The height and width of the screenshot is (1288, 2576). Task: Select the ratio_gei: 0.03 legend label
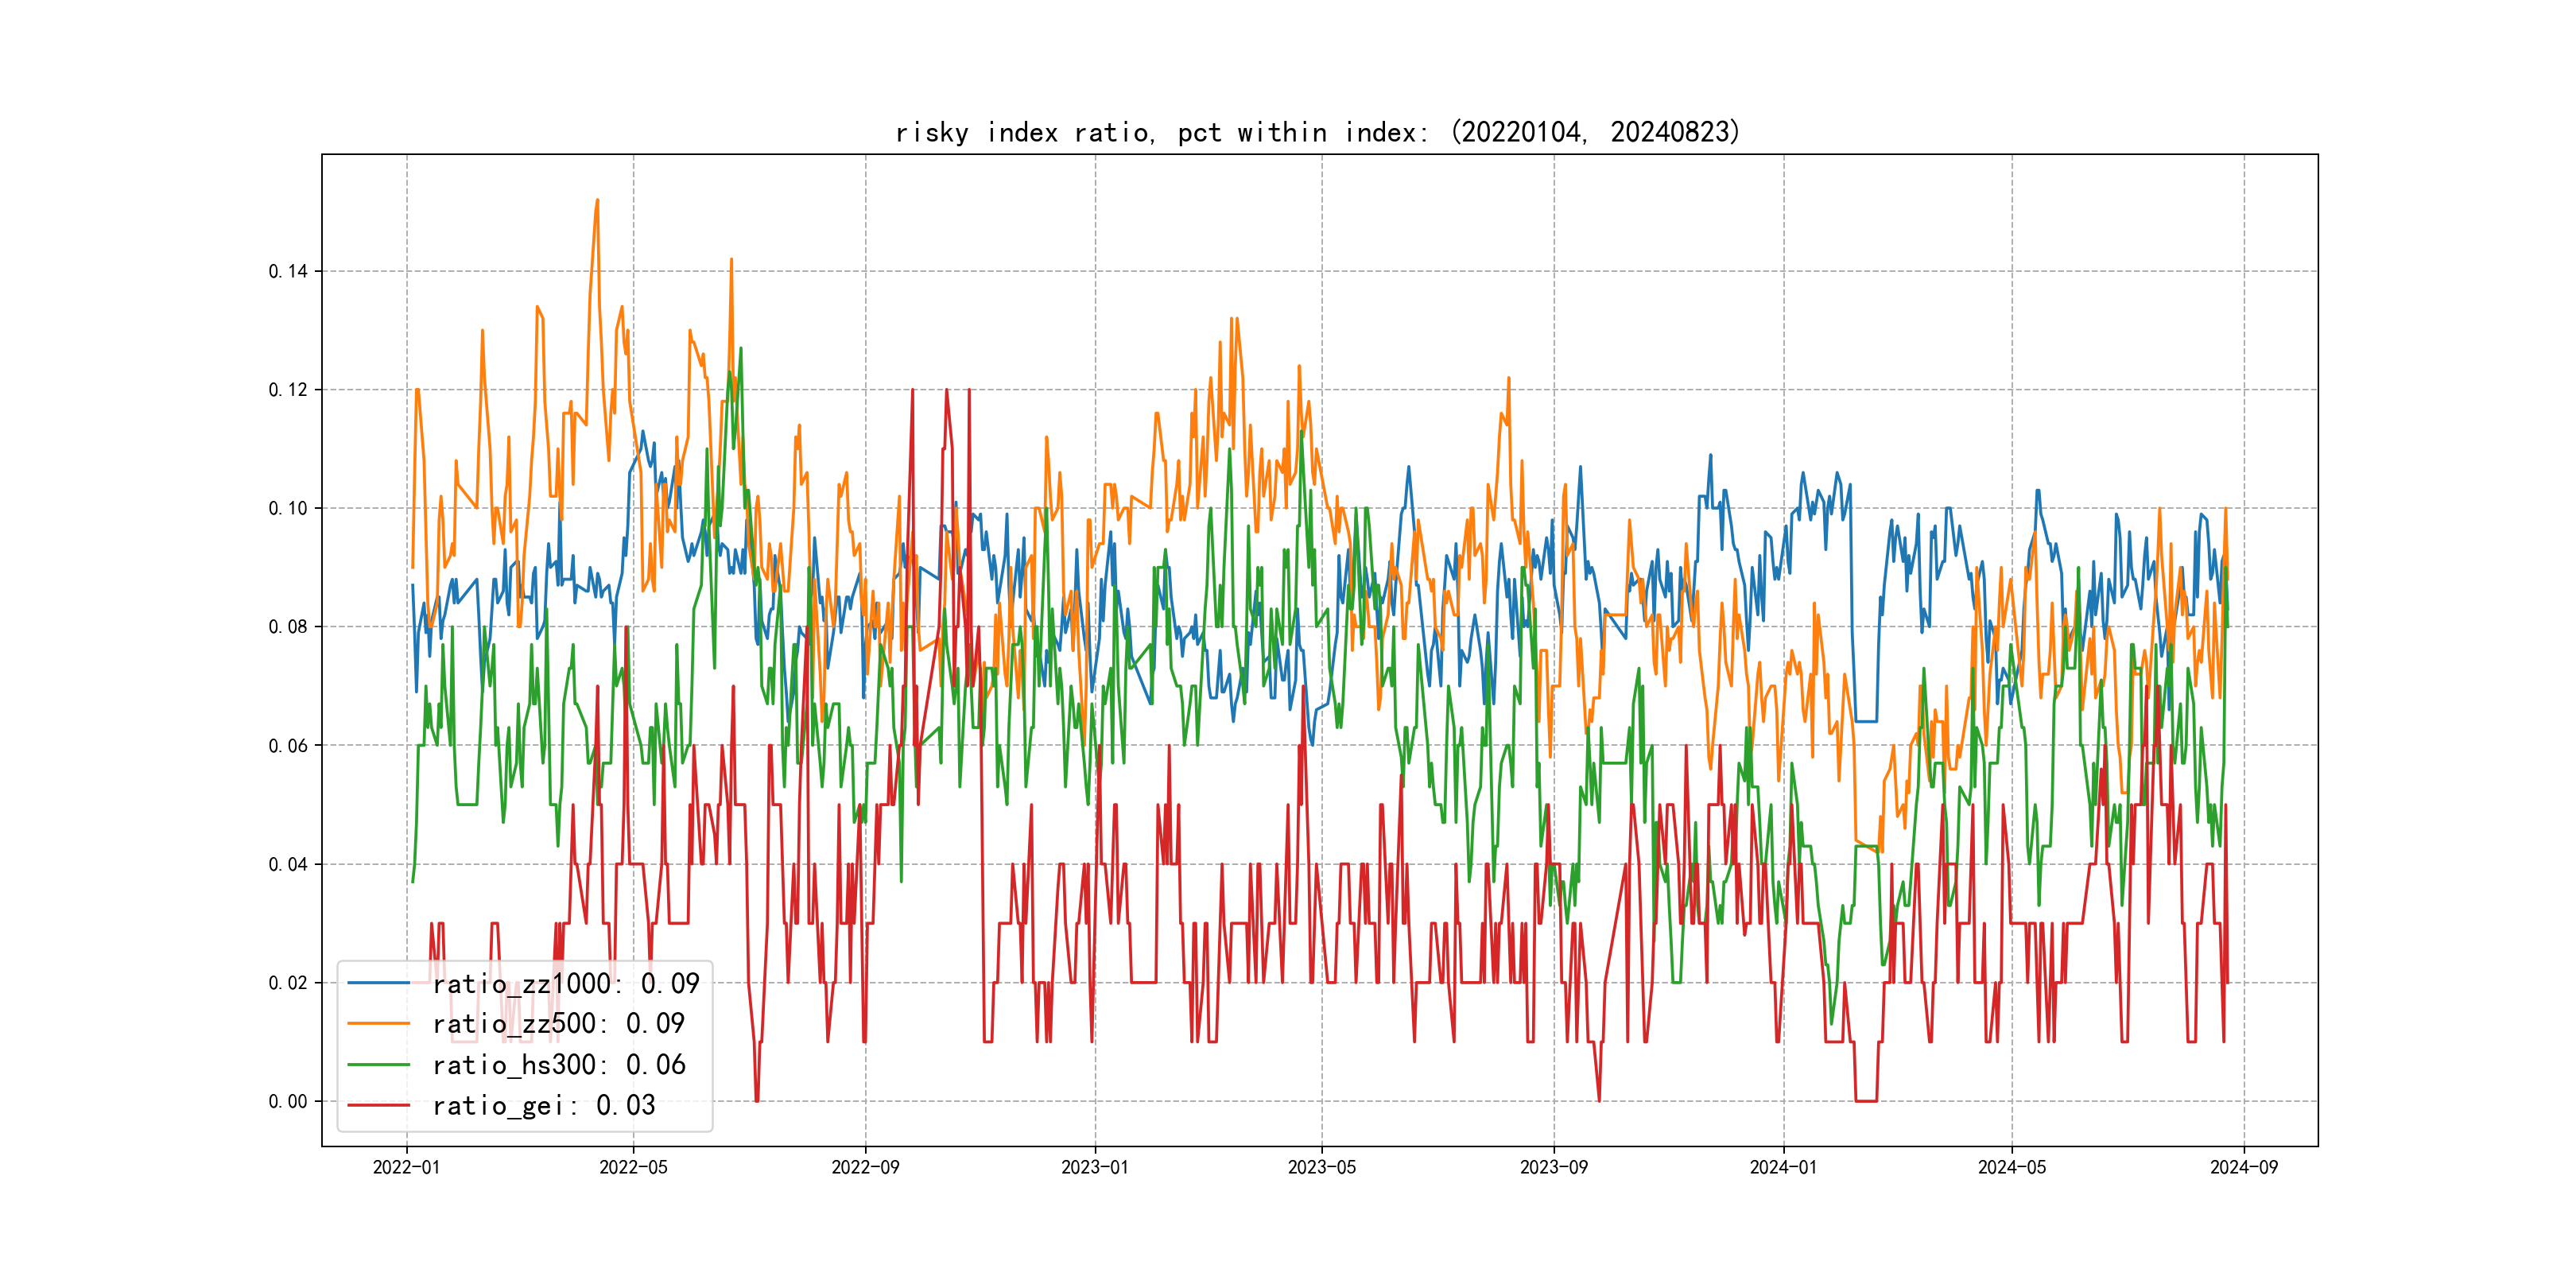click(x=544, y=1106)
